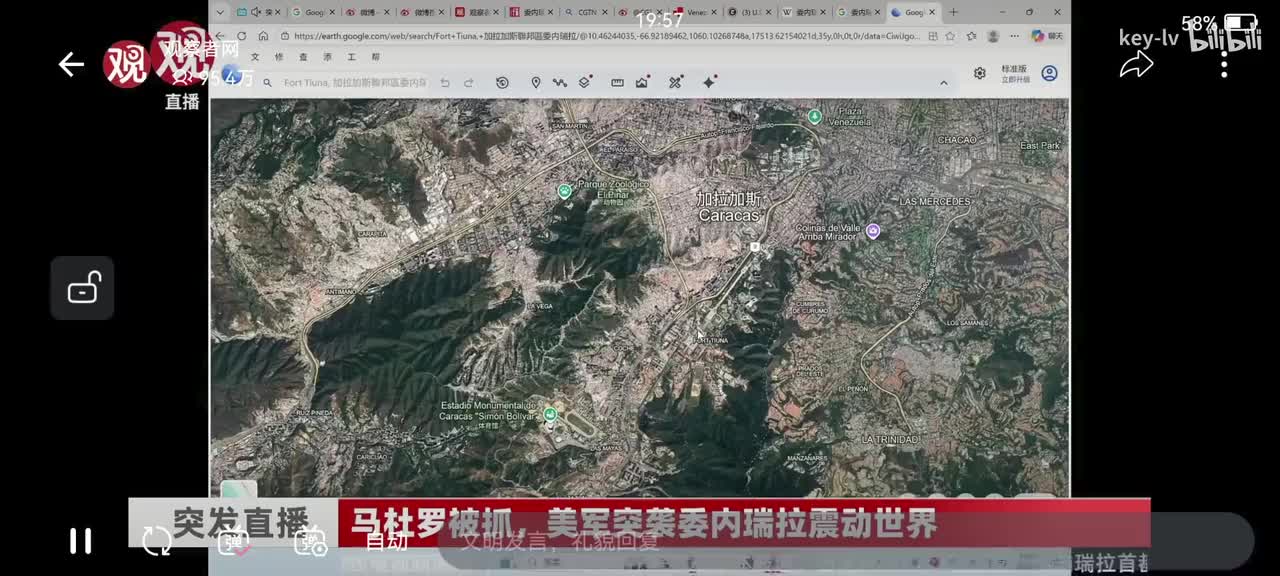This screenshot has width=1280, height=576.
Task: Open the danmaku settings icon
Action: coord(311,541)
